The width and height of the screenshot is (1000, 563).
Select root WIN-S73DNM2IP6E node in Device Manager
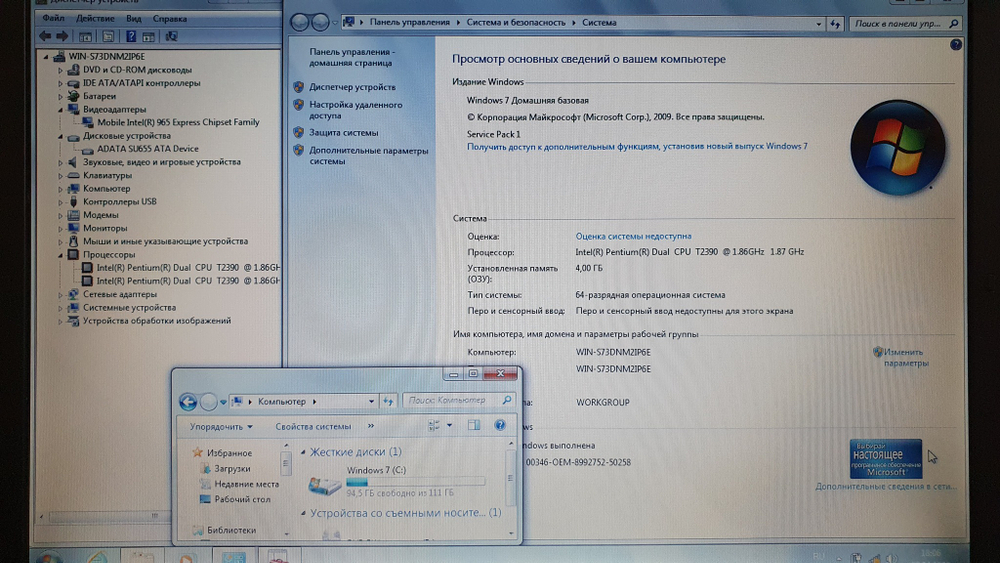(107, 56)
